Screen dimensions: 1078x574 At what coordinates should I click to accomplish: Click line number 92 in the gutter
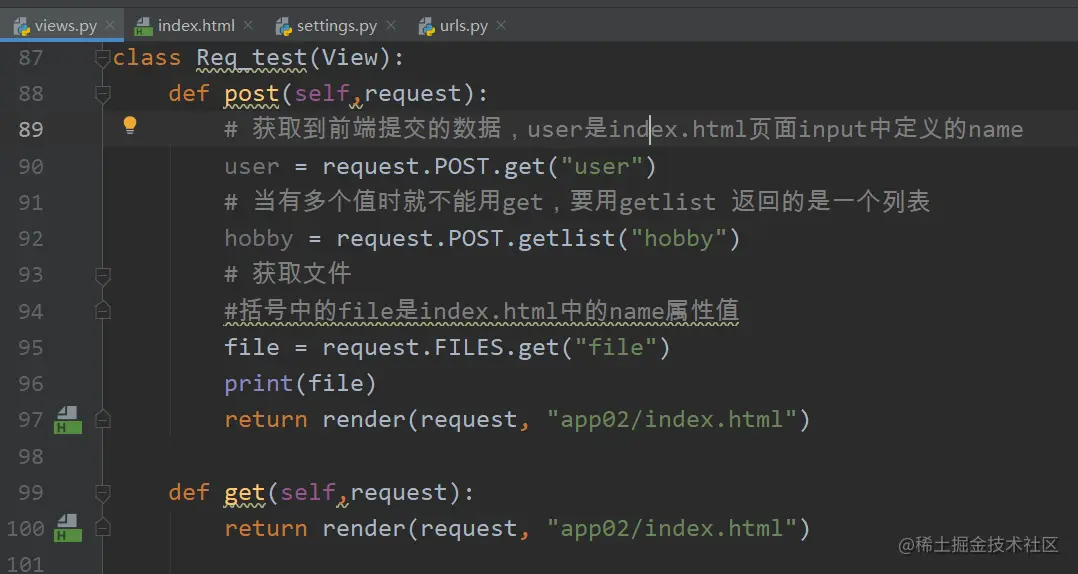(31, 239)
